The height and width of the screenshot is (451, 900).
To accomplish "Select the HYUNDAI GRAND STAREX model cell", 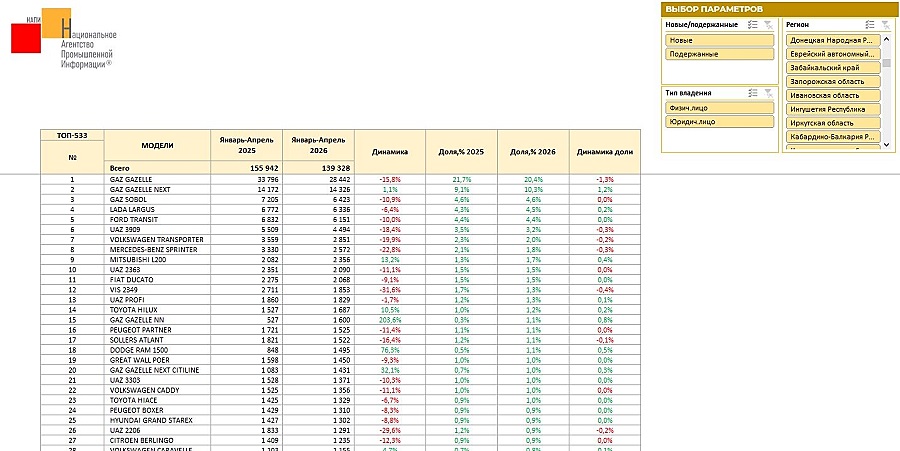I will click(157, 420).
